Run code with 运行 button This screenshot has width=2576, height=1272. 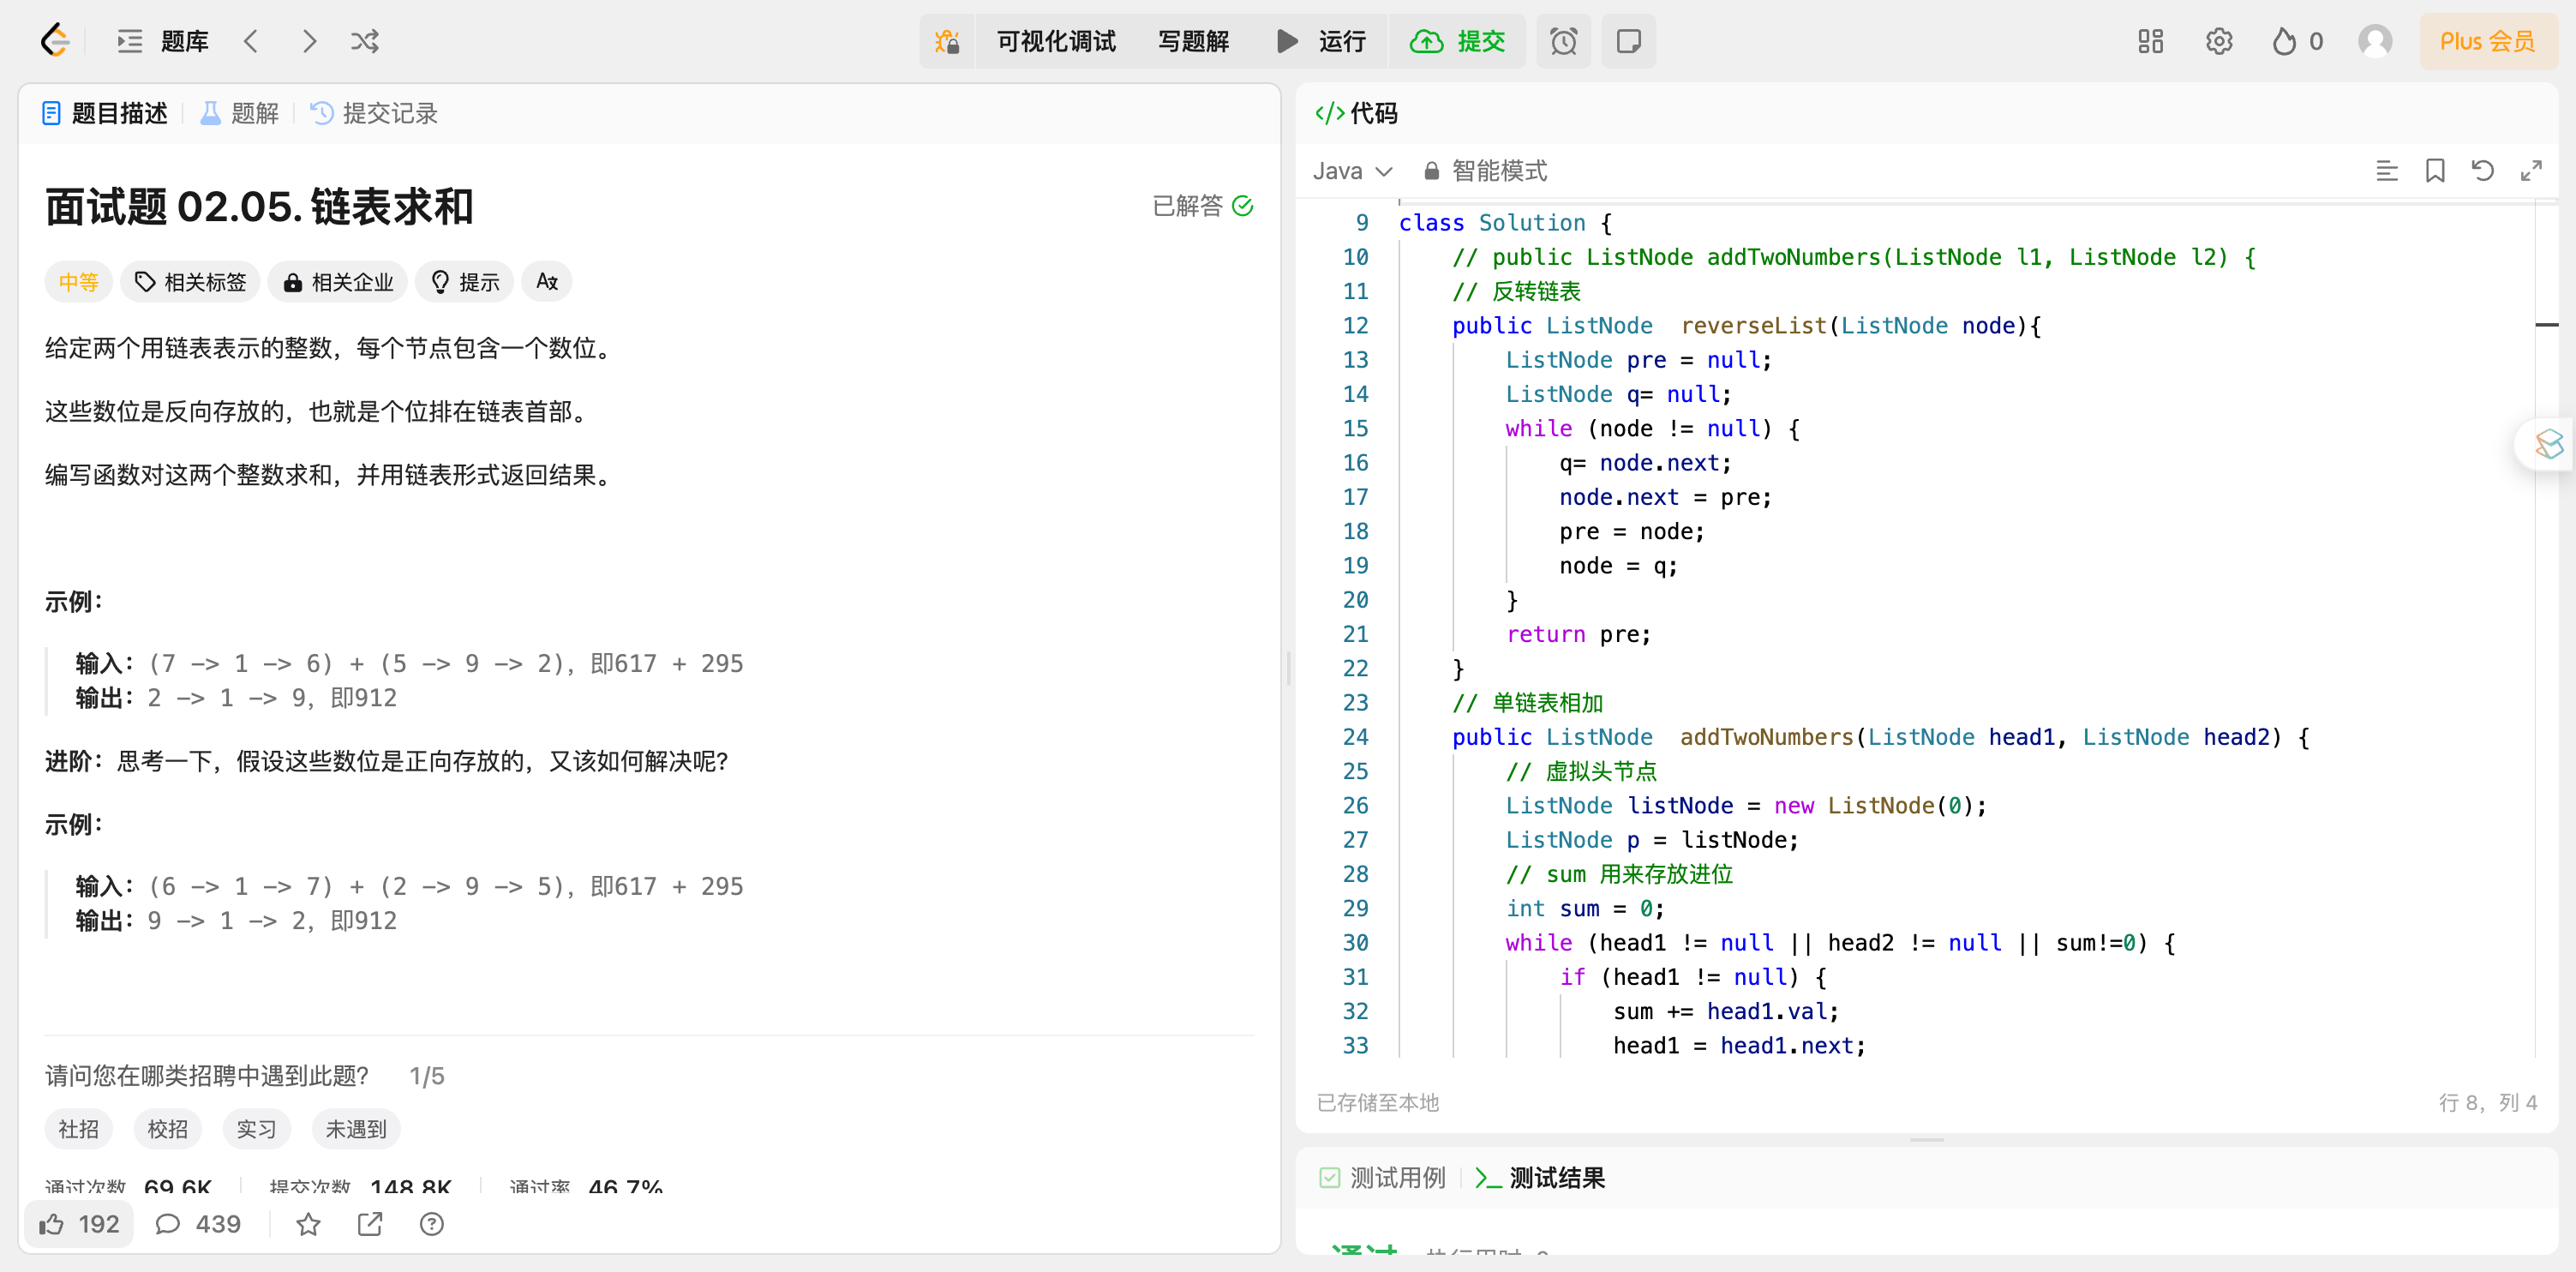(x=1322, y=41)
